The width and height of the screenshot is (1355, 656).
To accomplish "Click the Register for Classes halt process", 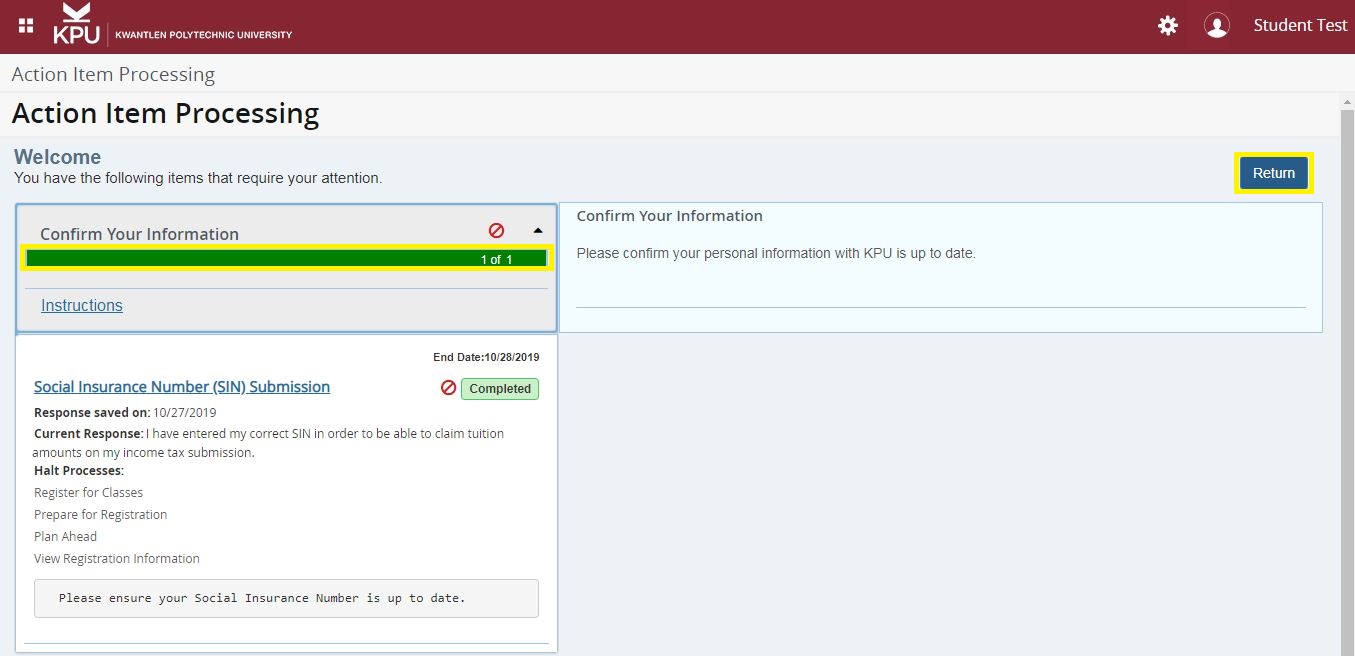I will click(88, 492).
